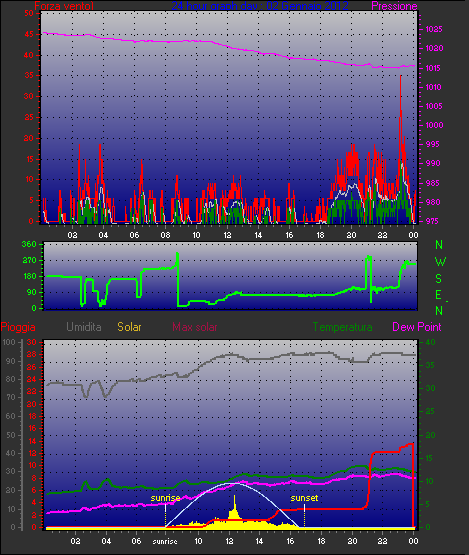Click the W compass direction label

pyautogui.click(x=440, y=262)
